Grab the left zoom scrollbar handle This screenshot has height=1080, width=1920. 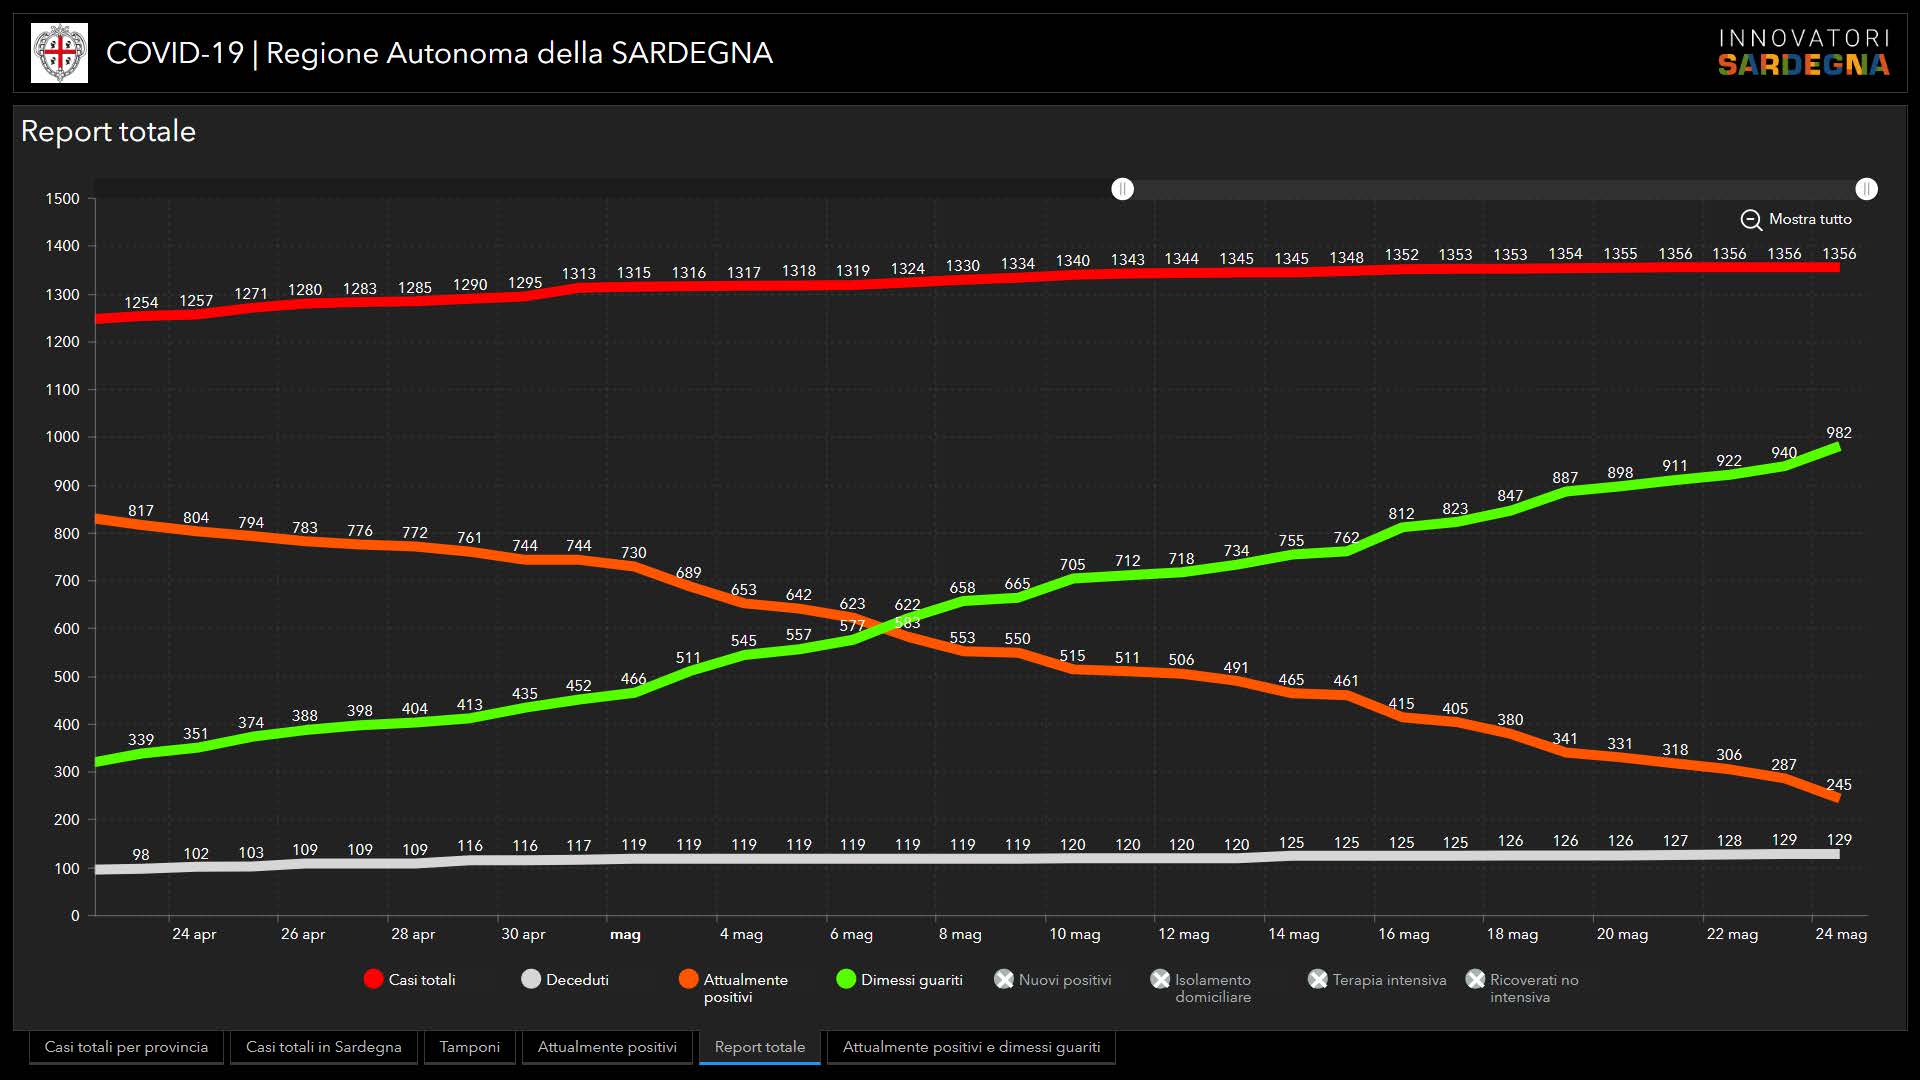[1123, 189]
